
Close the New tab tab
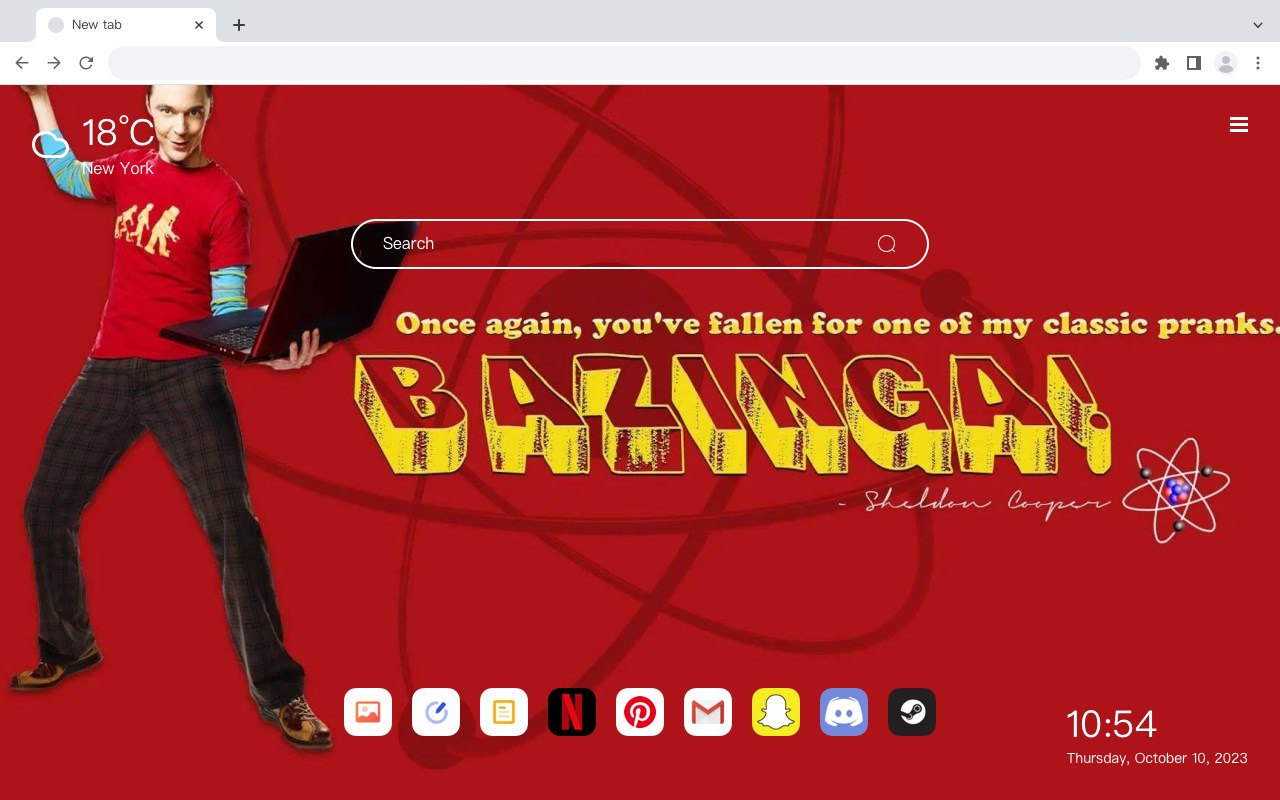pyautogui.click(x=199, y=25)
